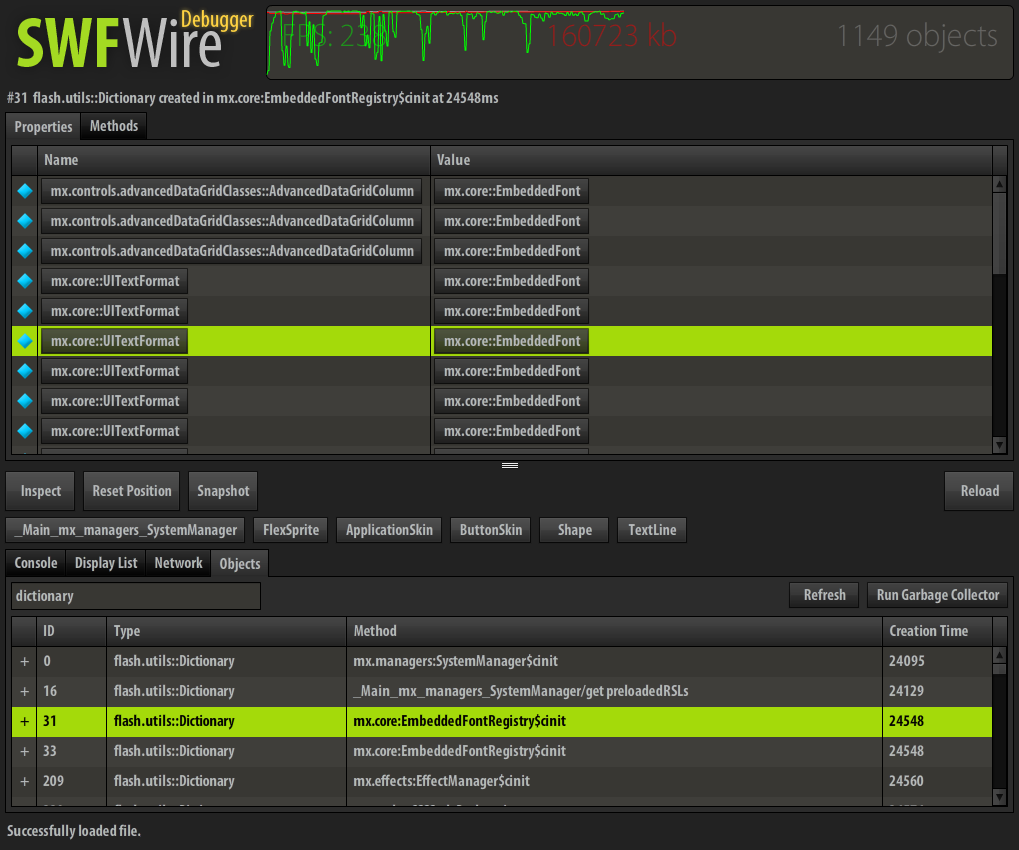Sort objects by Type column header
This screenshot has height=850, width=1019.
click(x=226, y=632)
